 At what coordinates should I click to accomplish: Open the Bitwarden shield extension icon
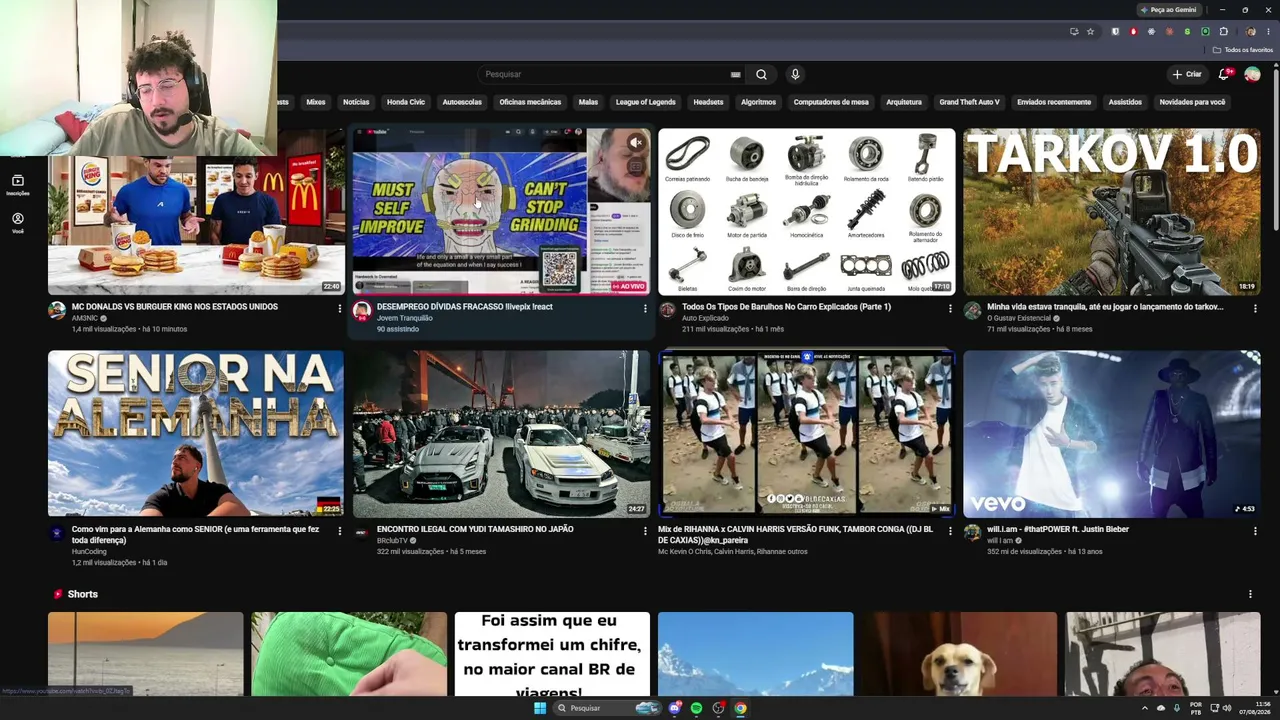coord(1115,31)
